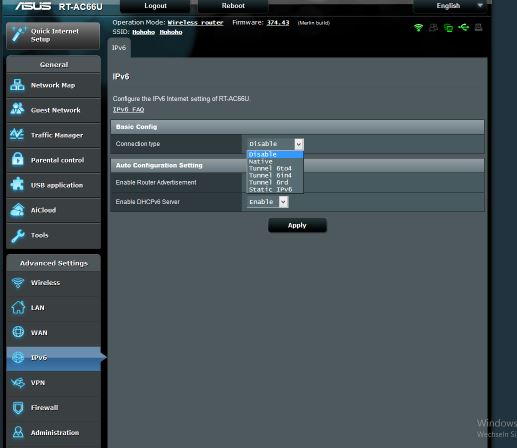The width and height of the screenshot is (517, 448).
Task: Click the Firewall shield icon
Action: pos(18,408)
